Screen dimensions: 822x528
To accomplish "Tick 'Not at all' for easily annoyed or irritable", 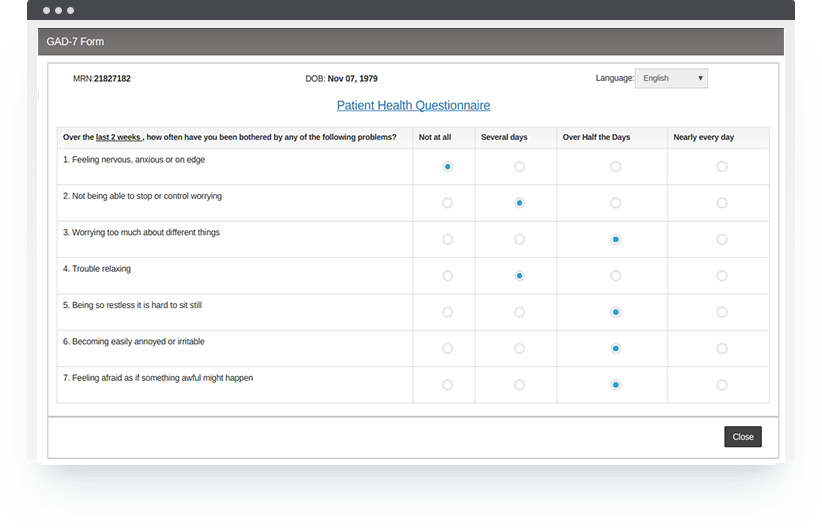I will coord(447,349).
